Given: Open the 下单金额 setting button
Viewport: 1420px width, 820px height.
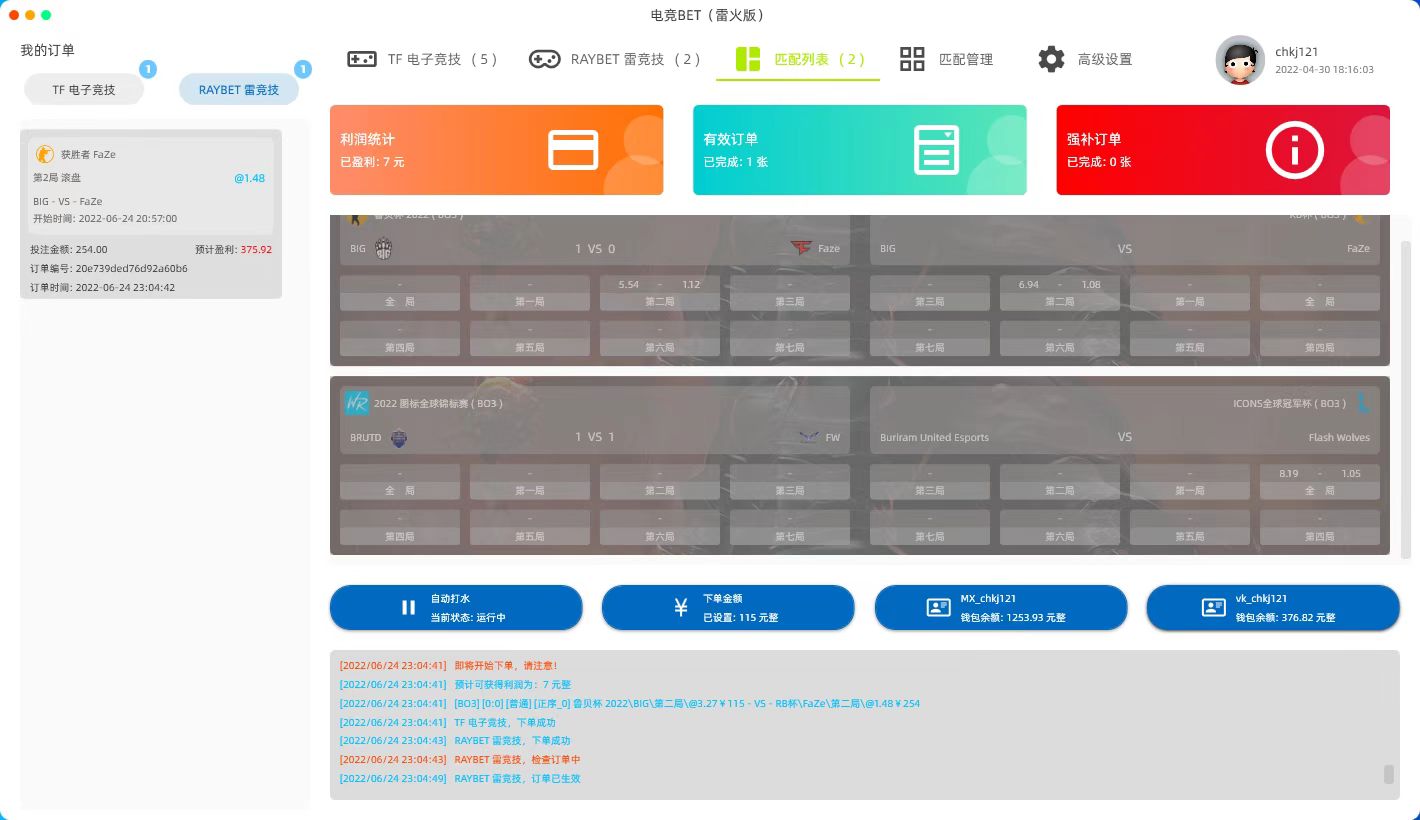Looking at the screenshot, I should click(x=728, y=607).
